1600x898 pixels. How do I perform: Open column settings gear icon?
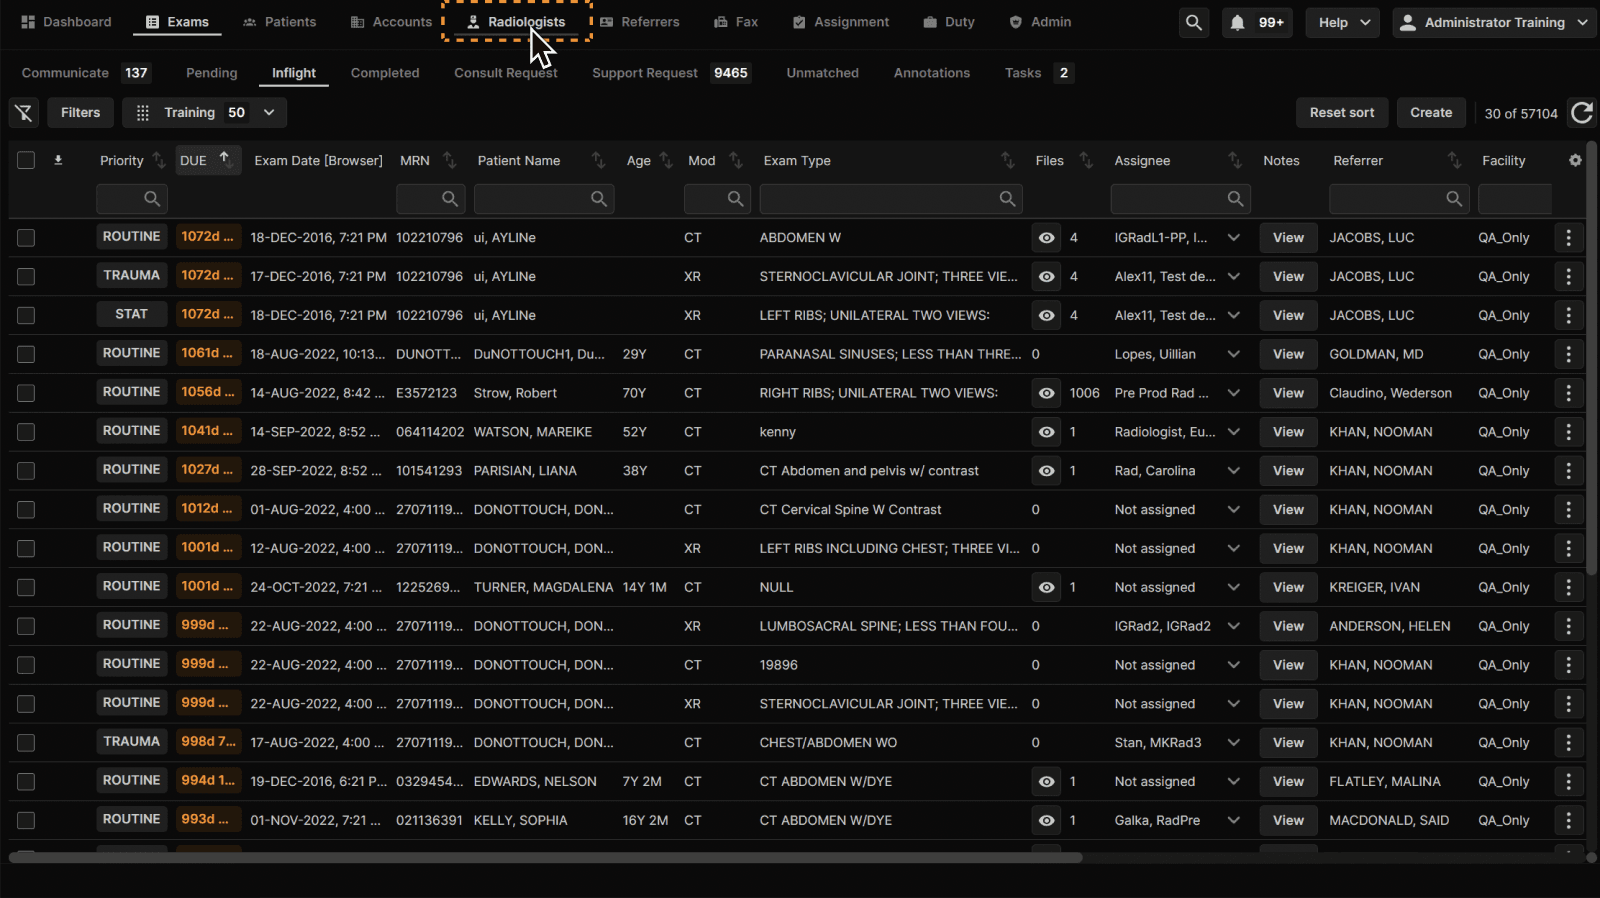(x=1575, y=160)
